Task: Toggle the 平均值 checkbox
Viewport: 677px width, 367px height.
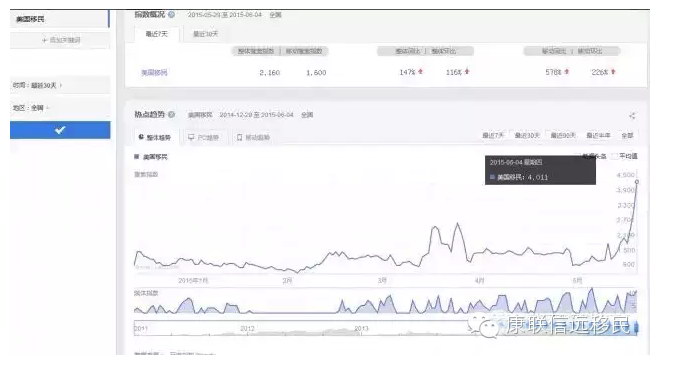Action: pos(615,156)
